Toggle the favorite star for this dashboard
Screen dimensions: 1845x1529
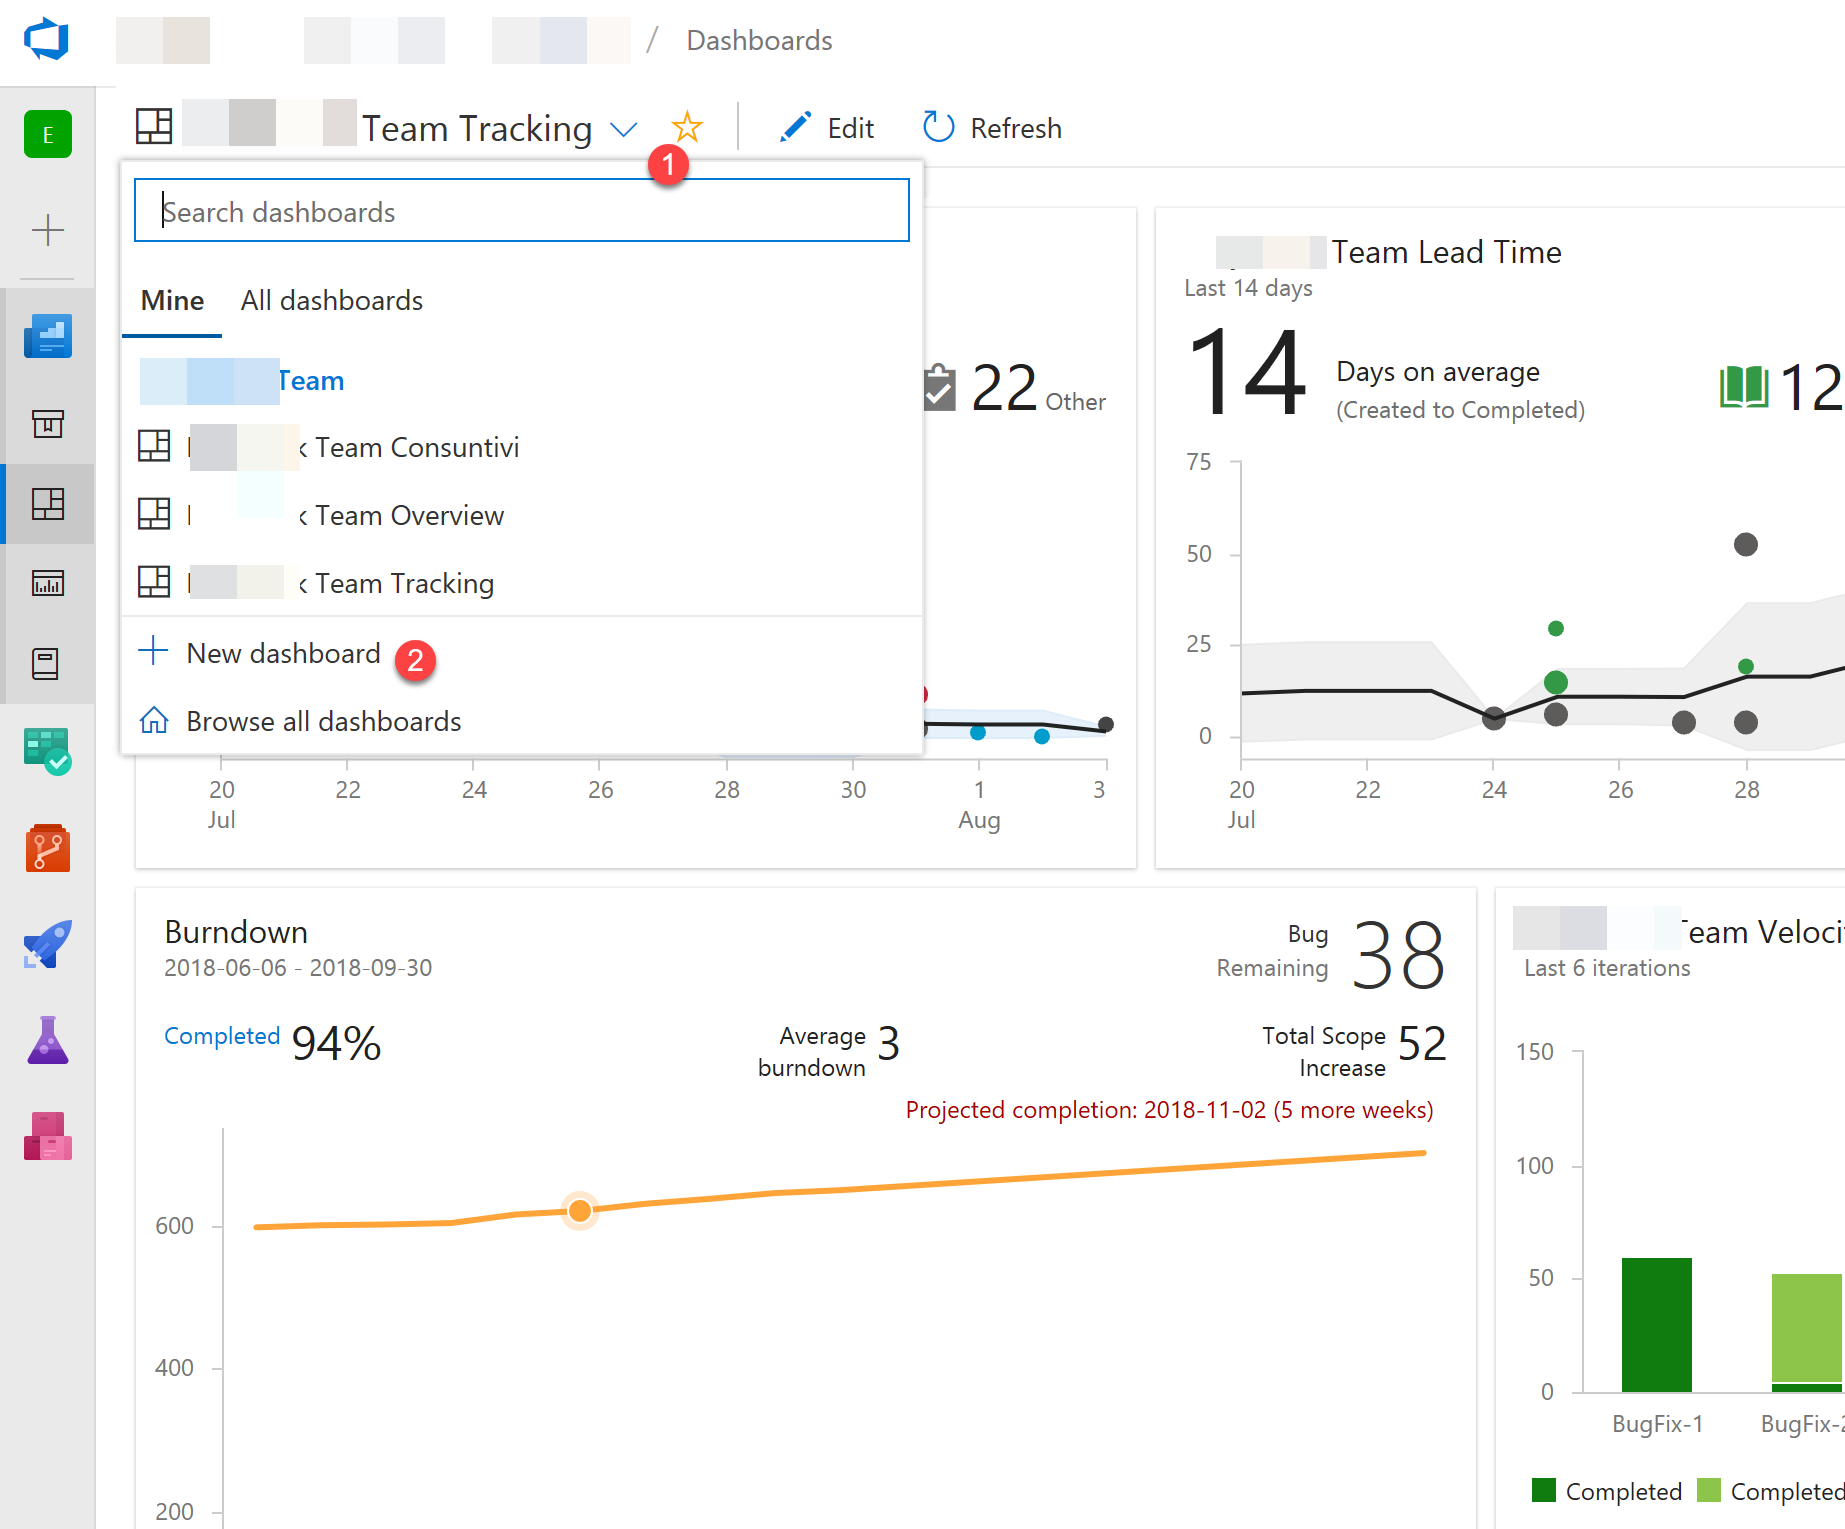[x=687, y=128]
